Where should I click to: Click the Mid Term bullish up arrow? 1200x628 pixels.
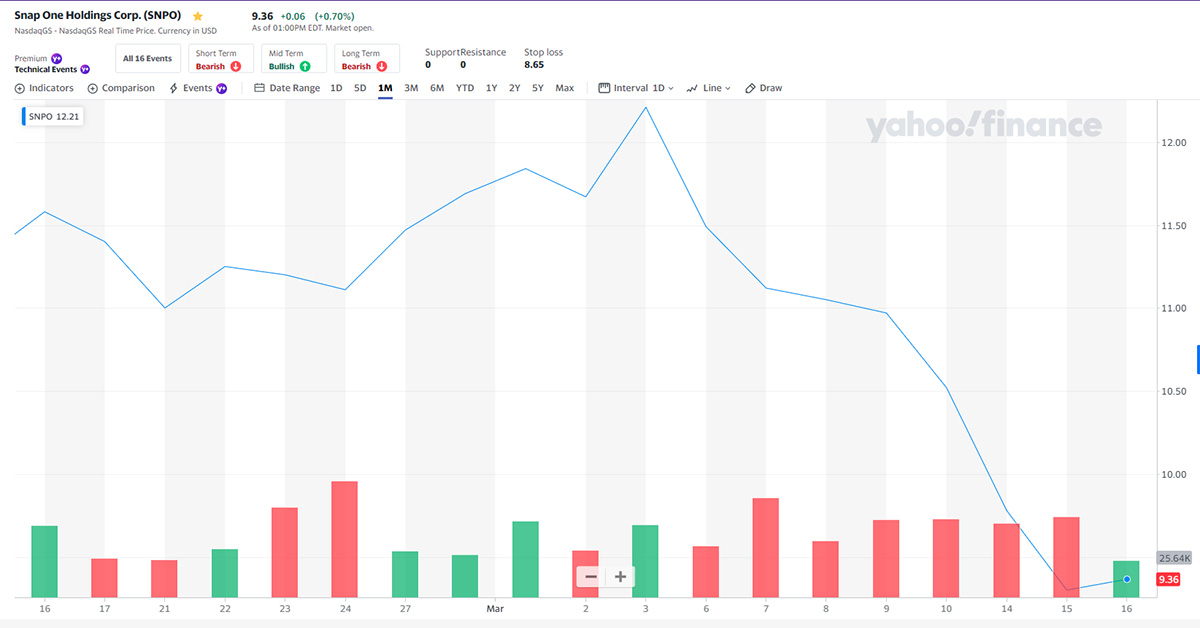click(305, 66)
